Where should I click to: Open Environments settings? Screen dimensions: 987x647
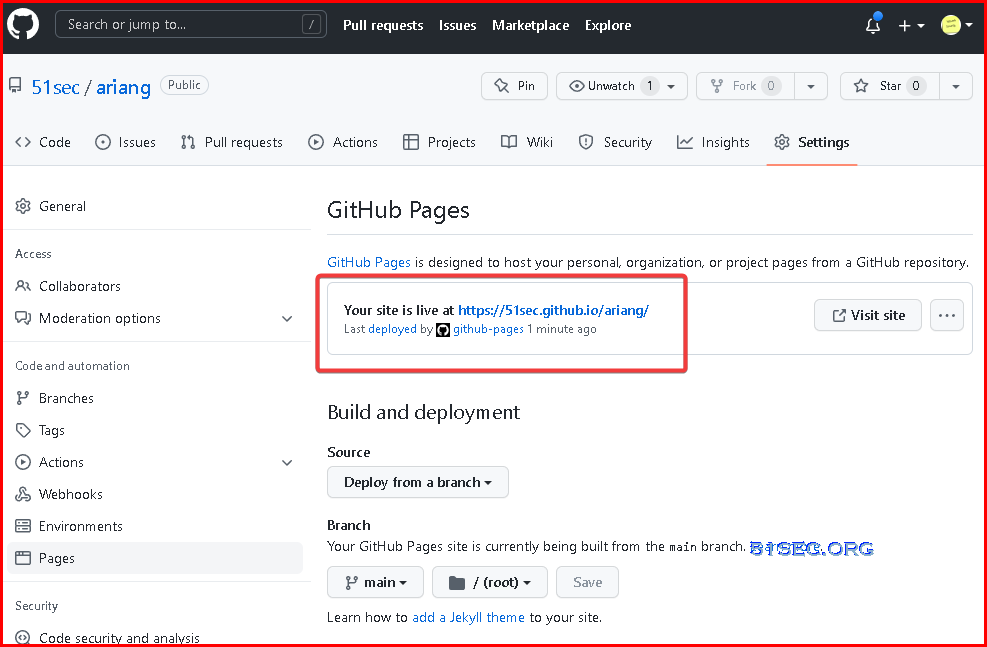tap(155, 527)
